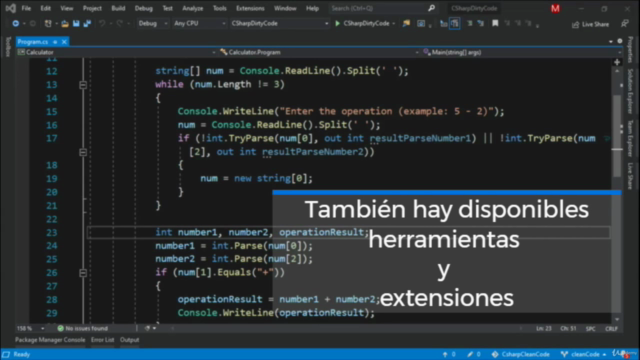Open the Any CPU platform dropdown
The image size is (640, 360).
click(199, 24)
